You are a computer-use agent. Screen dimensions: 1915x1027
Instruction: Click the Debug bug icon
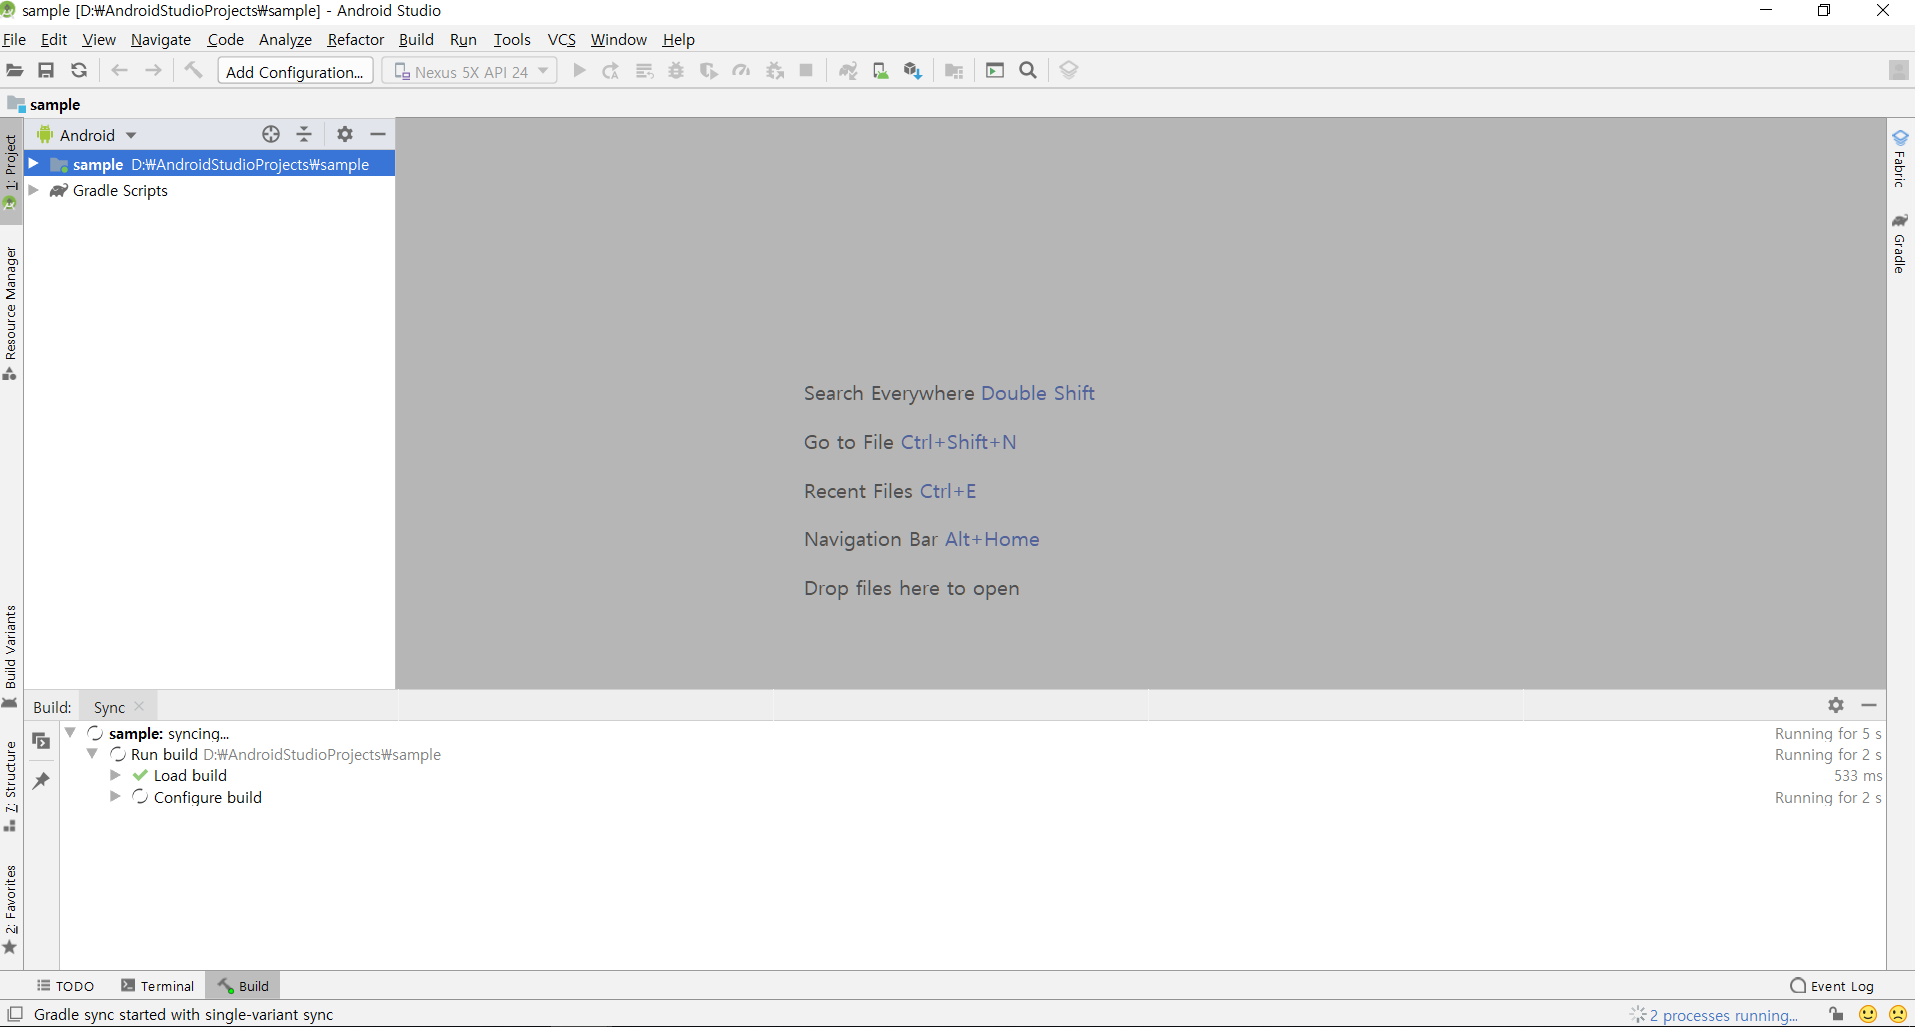[x=676, y=71]
